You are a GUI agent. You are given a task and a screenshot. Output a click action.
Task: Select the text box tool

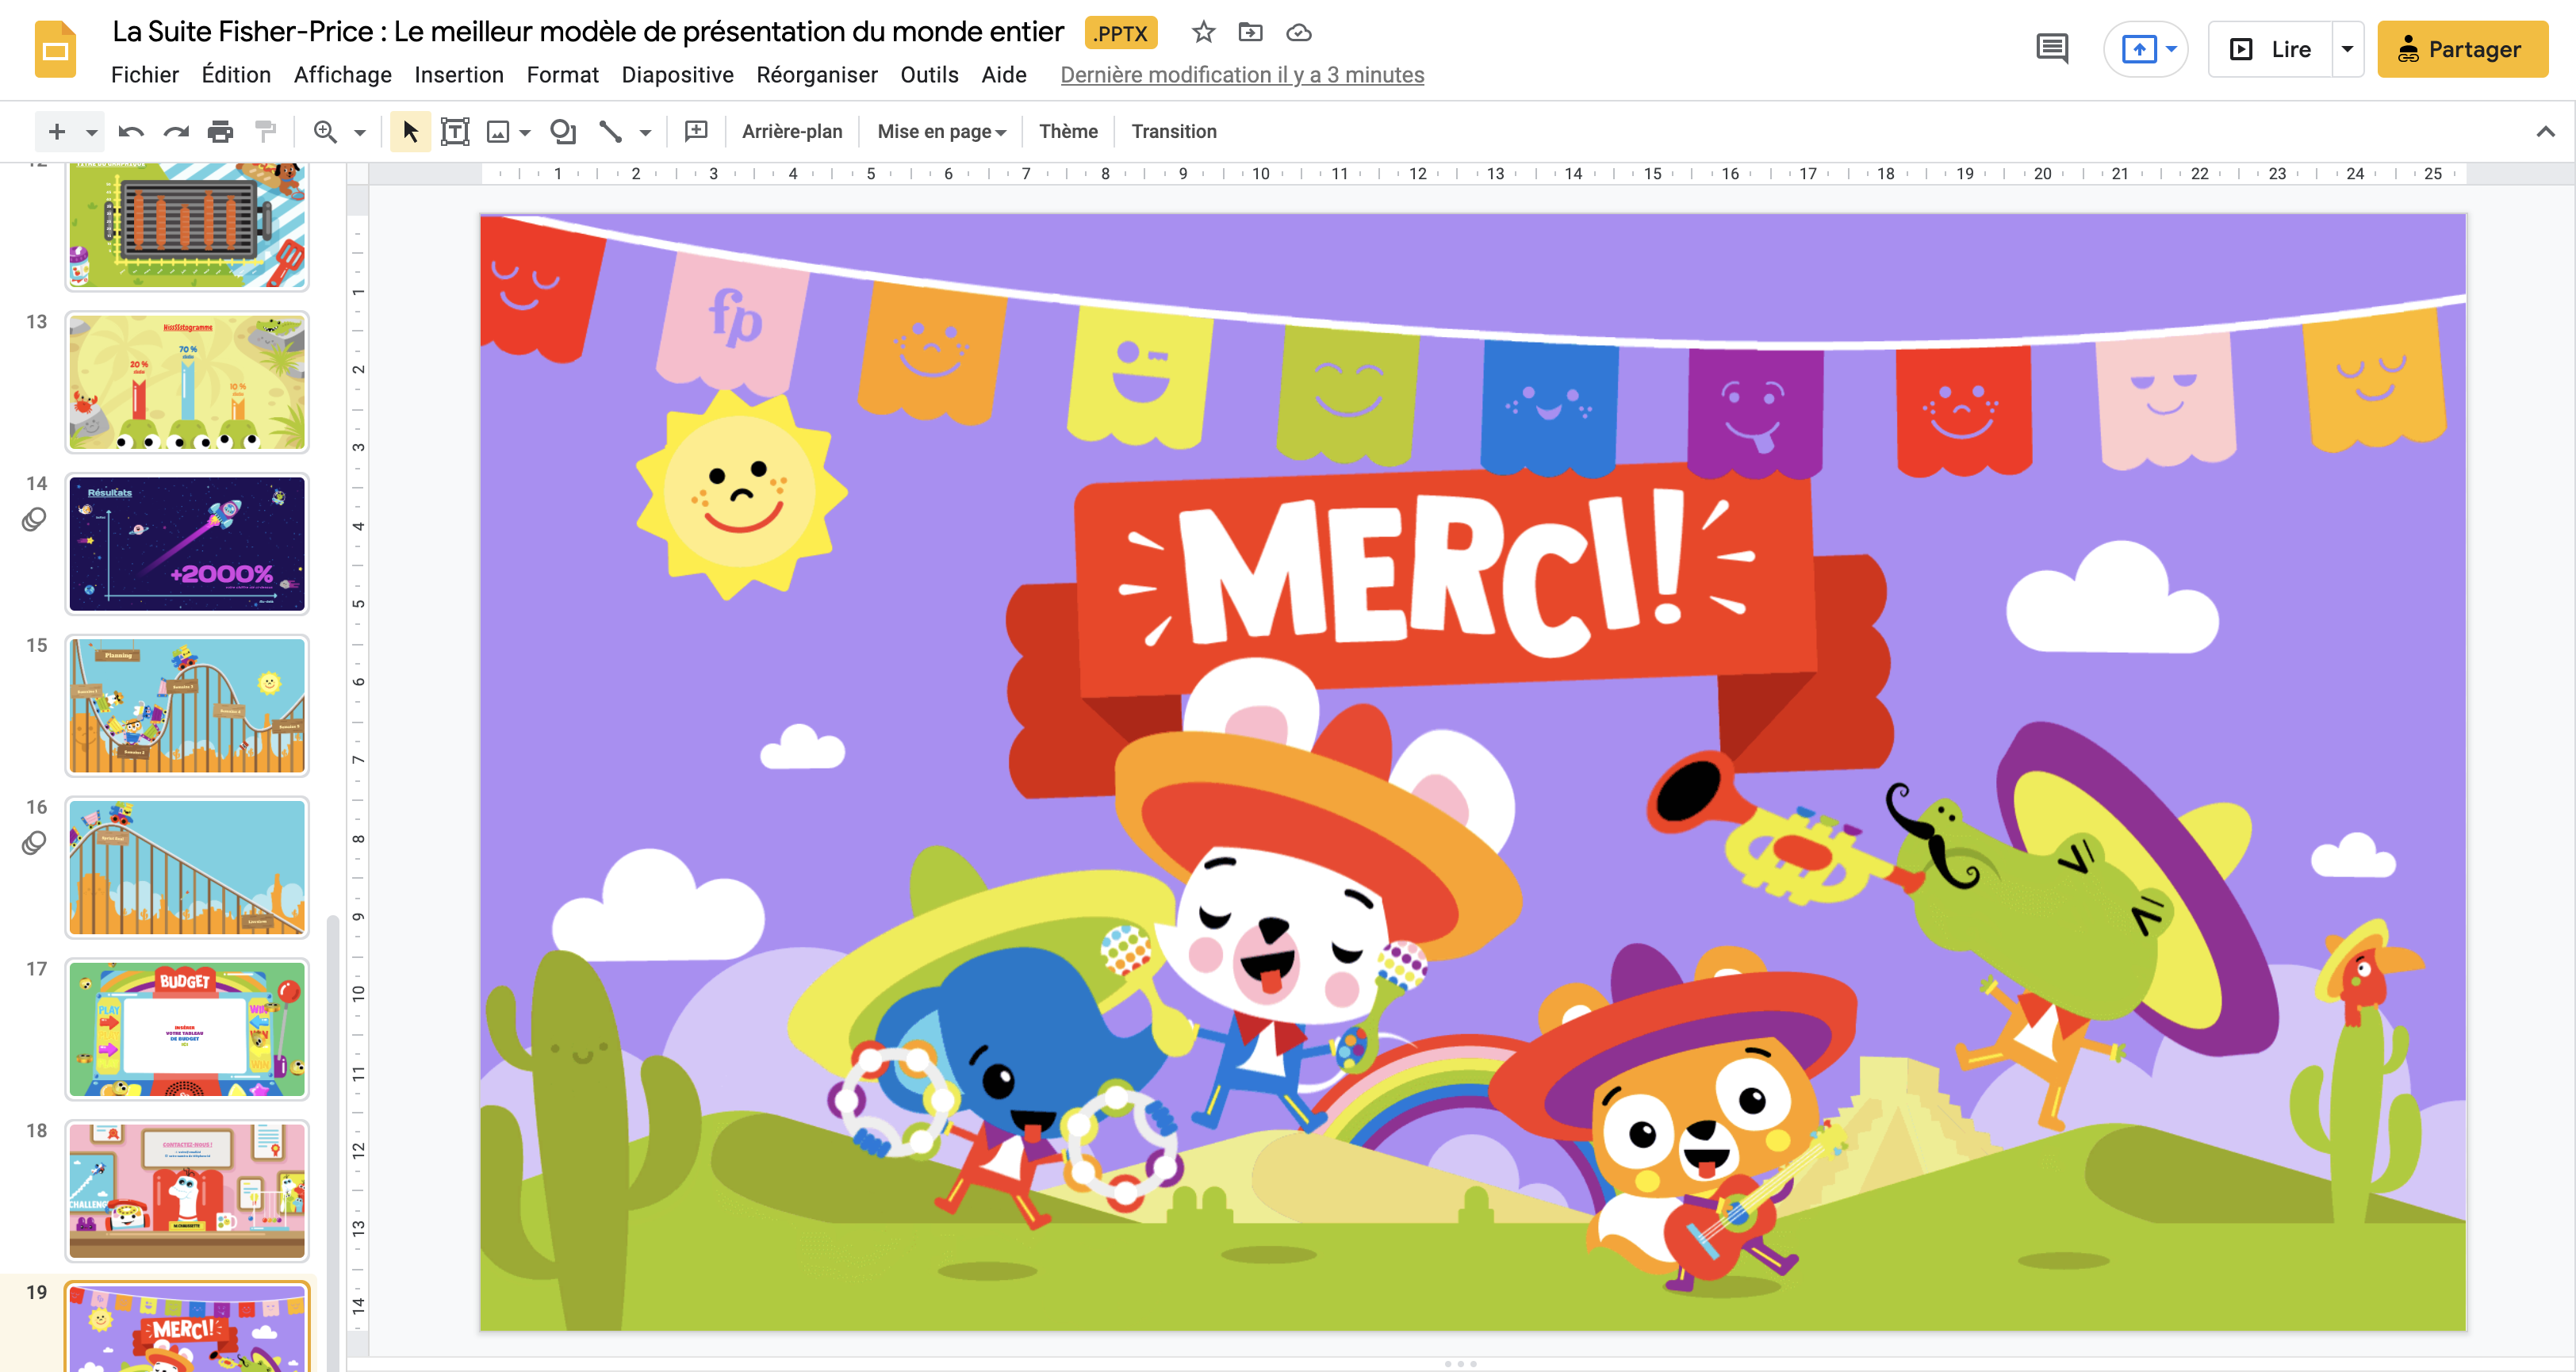(x=455, y=131)
